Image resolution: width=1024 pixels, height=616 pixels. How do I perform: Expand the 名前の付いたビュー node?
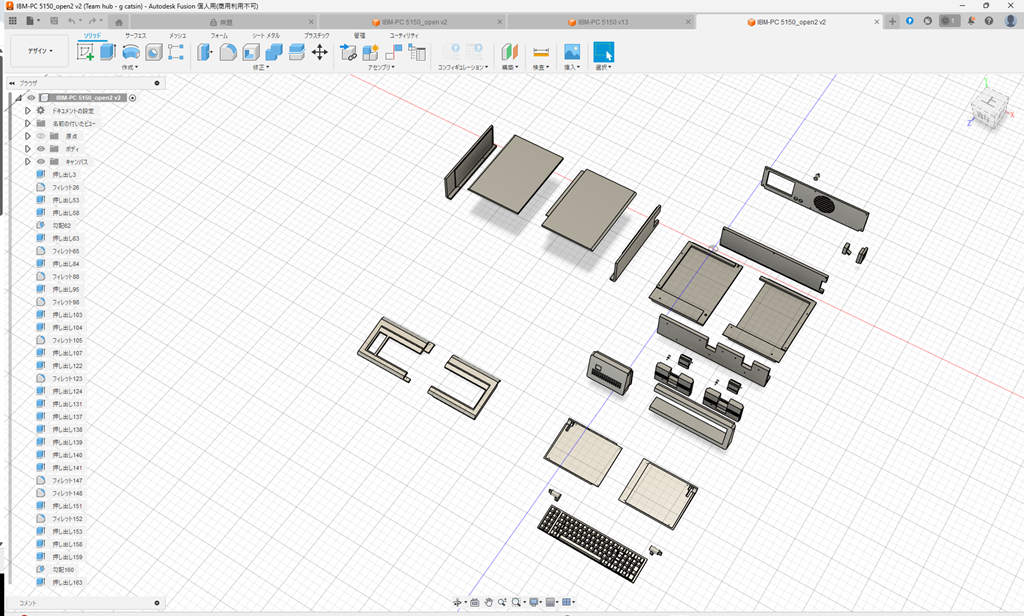click(x=28, y=123)
